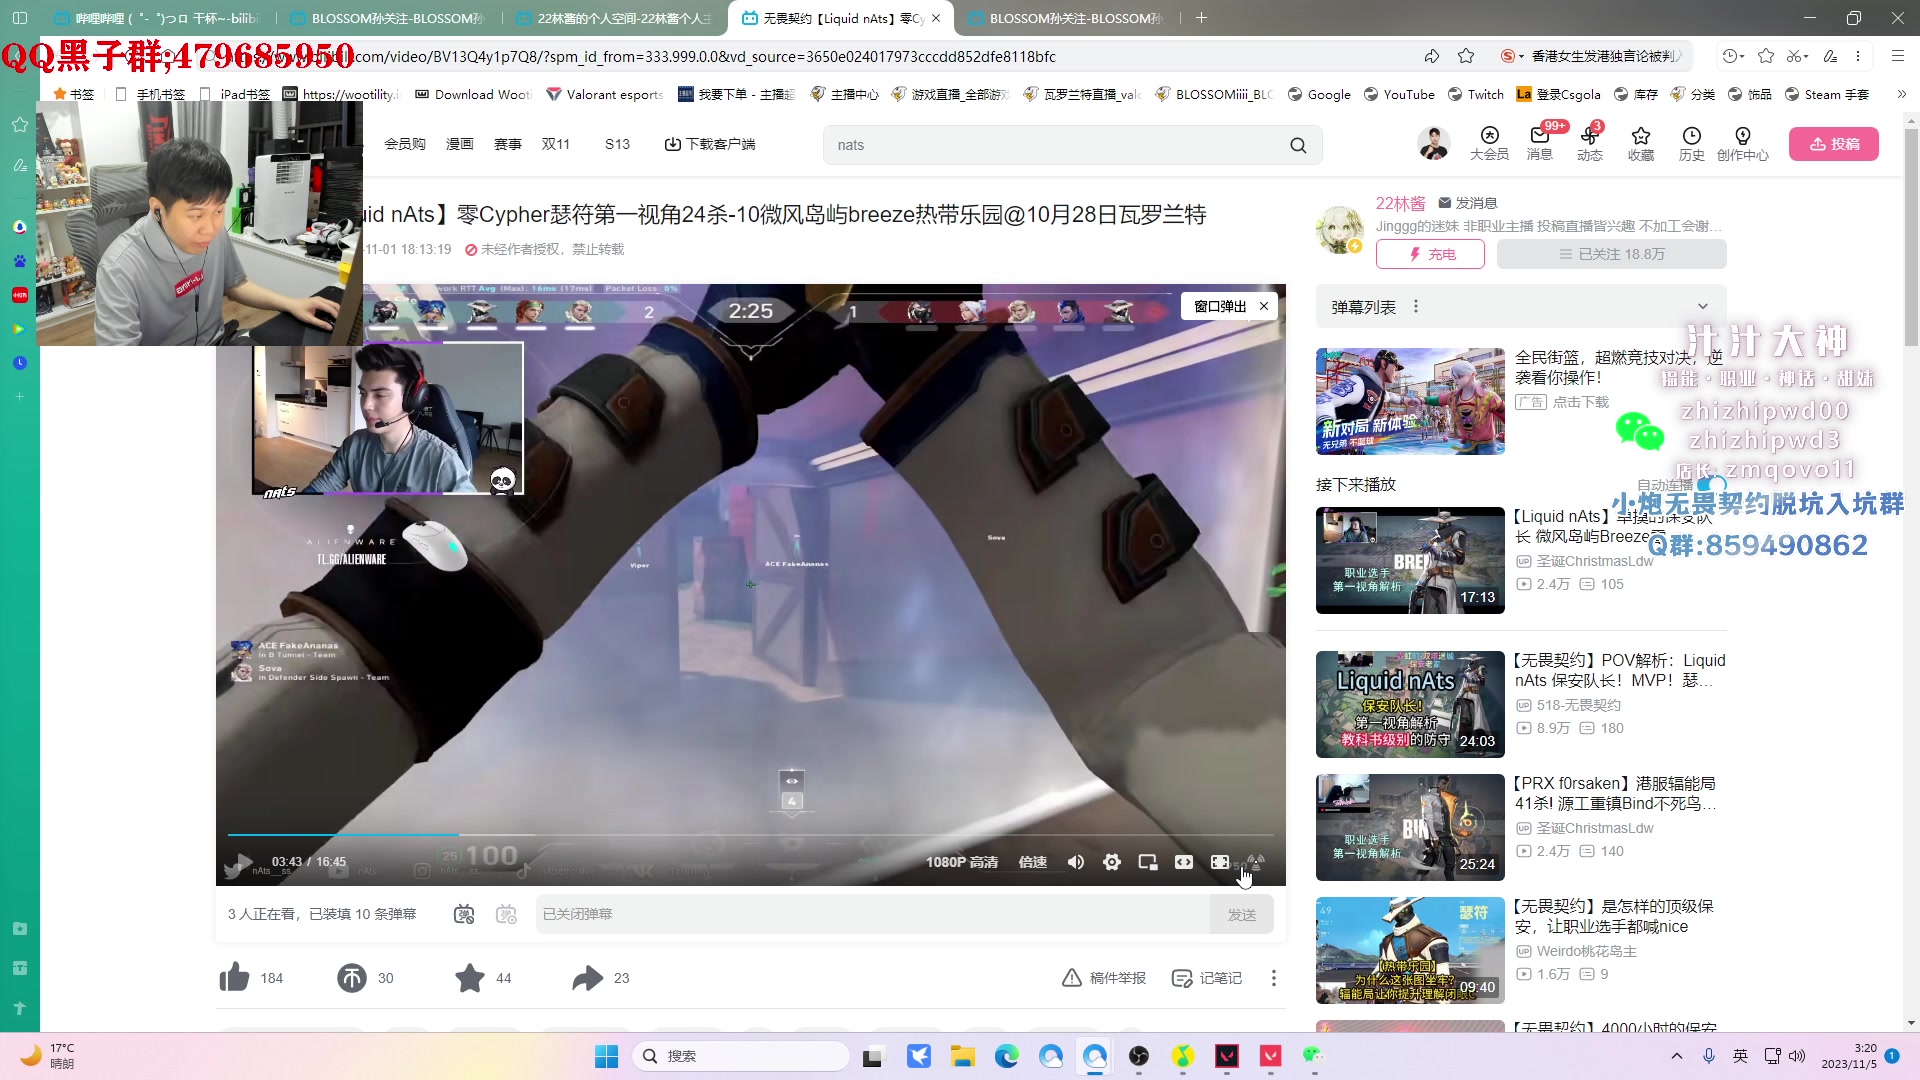Image resolution: width=1920 pixels, height=1080 pixels.
Task: Click 发消息 to message the uploader
Action: pos(1468,203)
